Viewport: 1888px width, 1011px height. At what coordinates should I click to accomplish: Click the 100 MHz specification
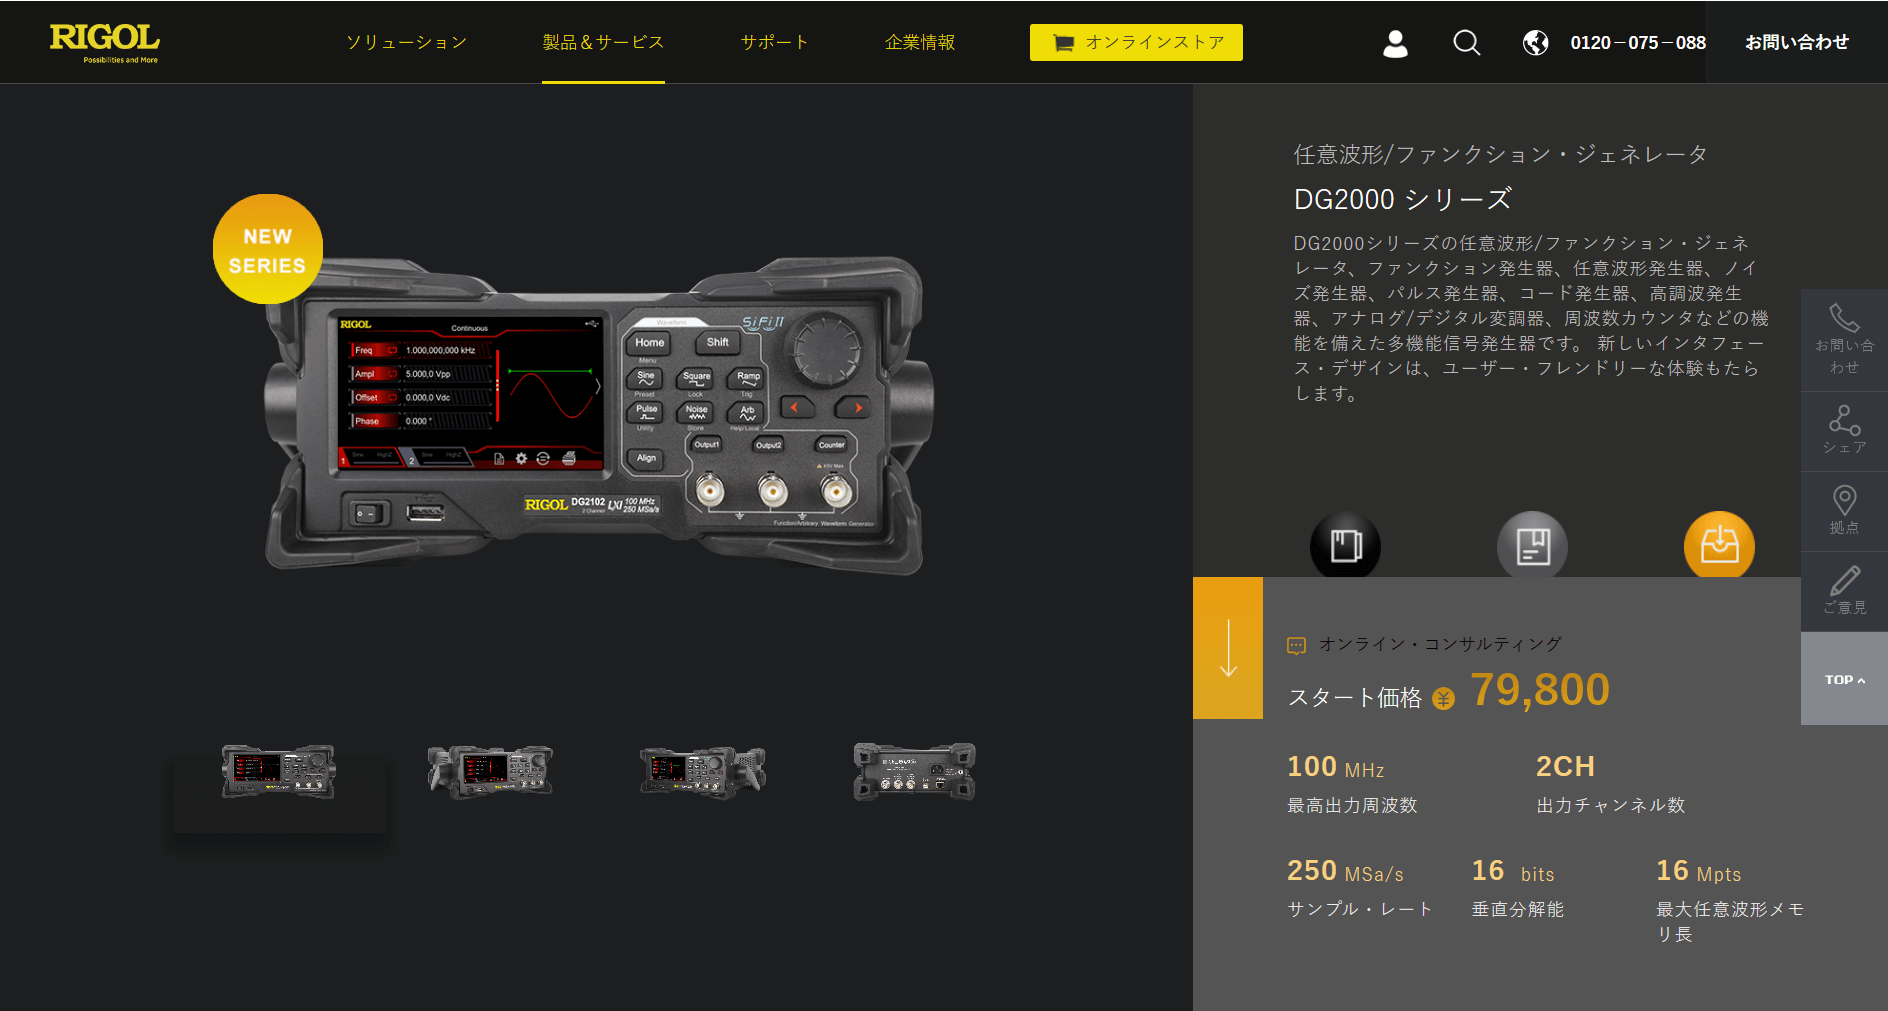tap(1336, 767)
